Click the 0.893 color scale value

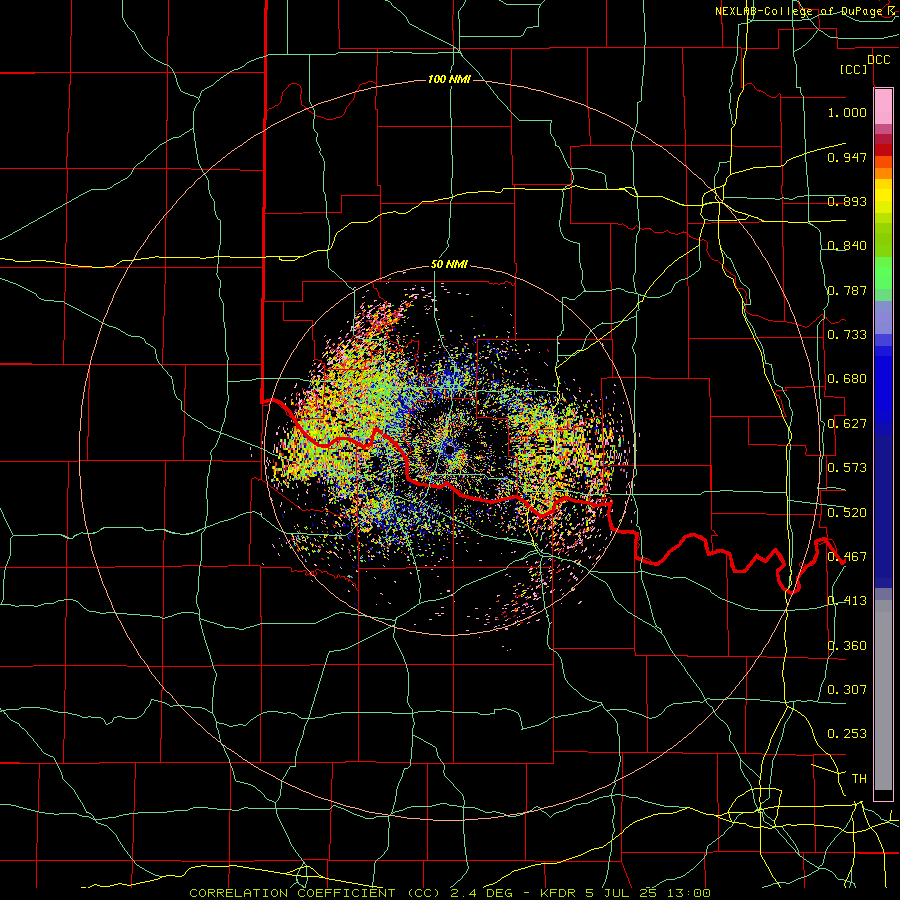pyautogui.click(x=847, y=201)
